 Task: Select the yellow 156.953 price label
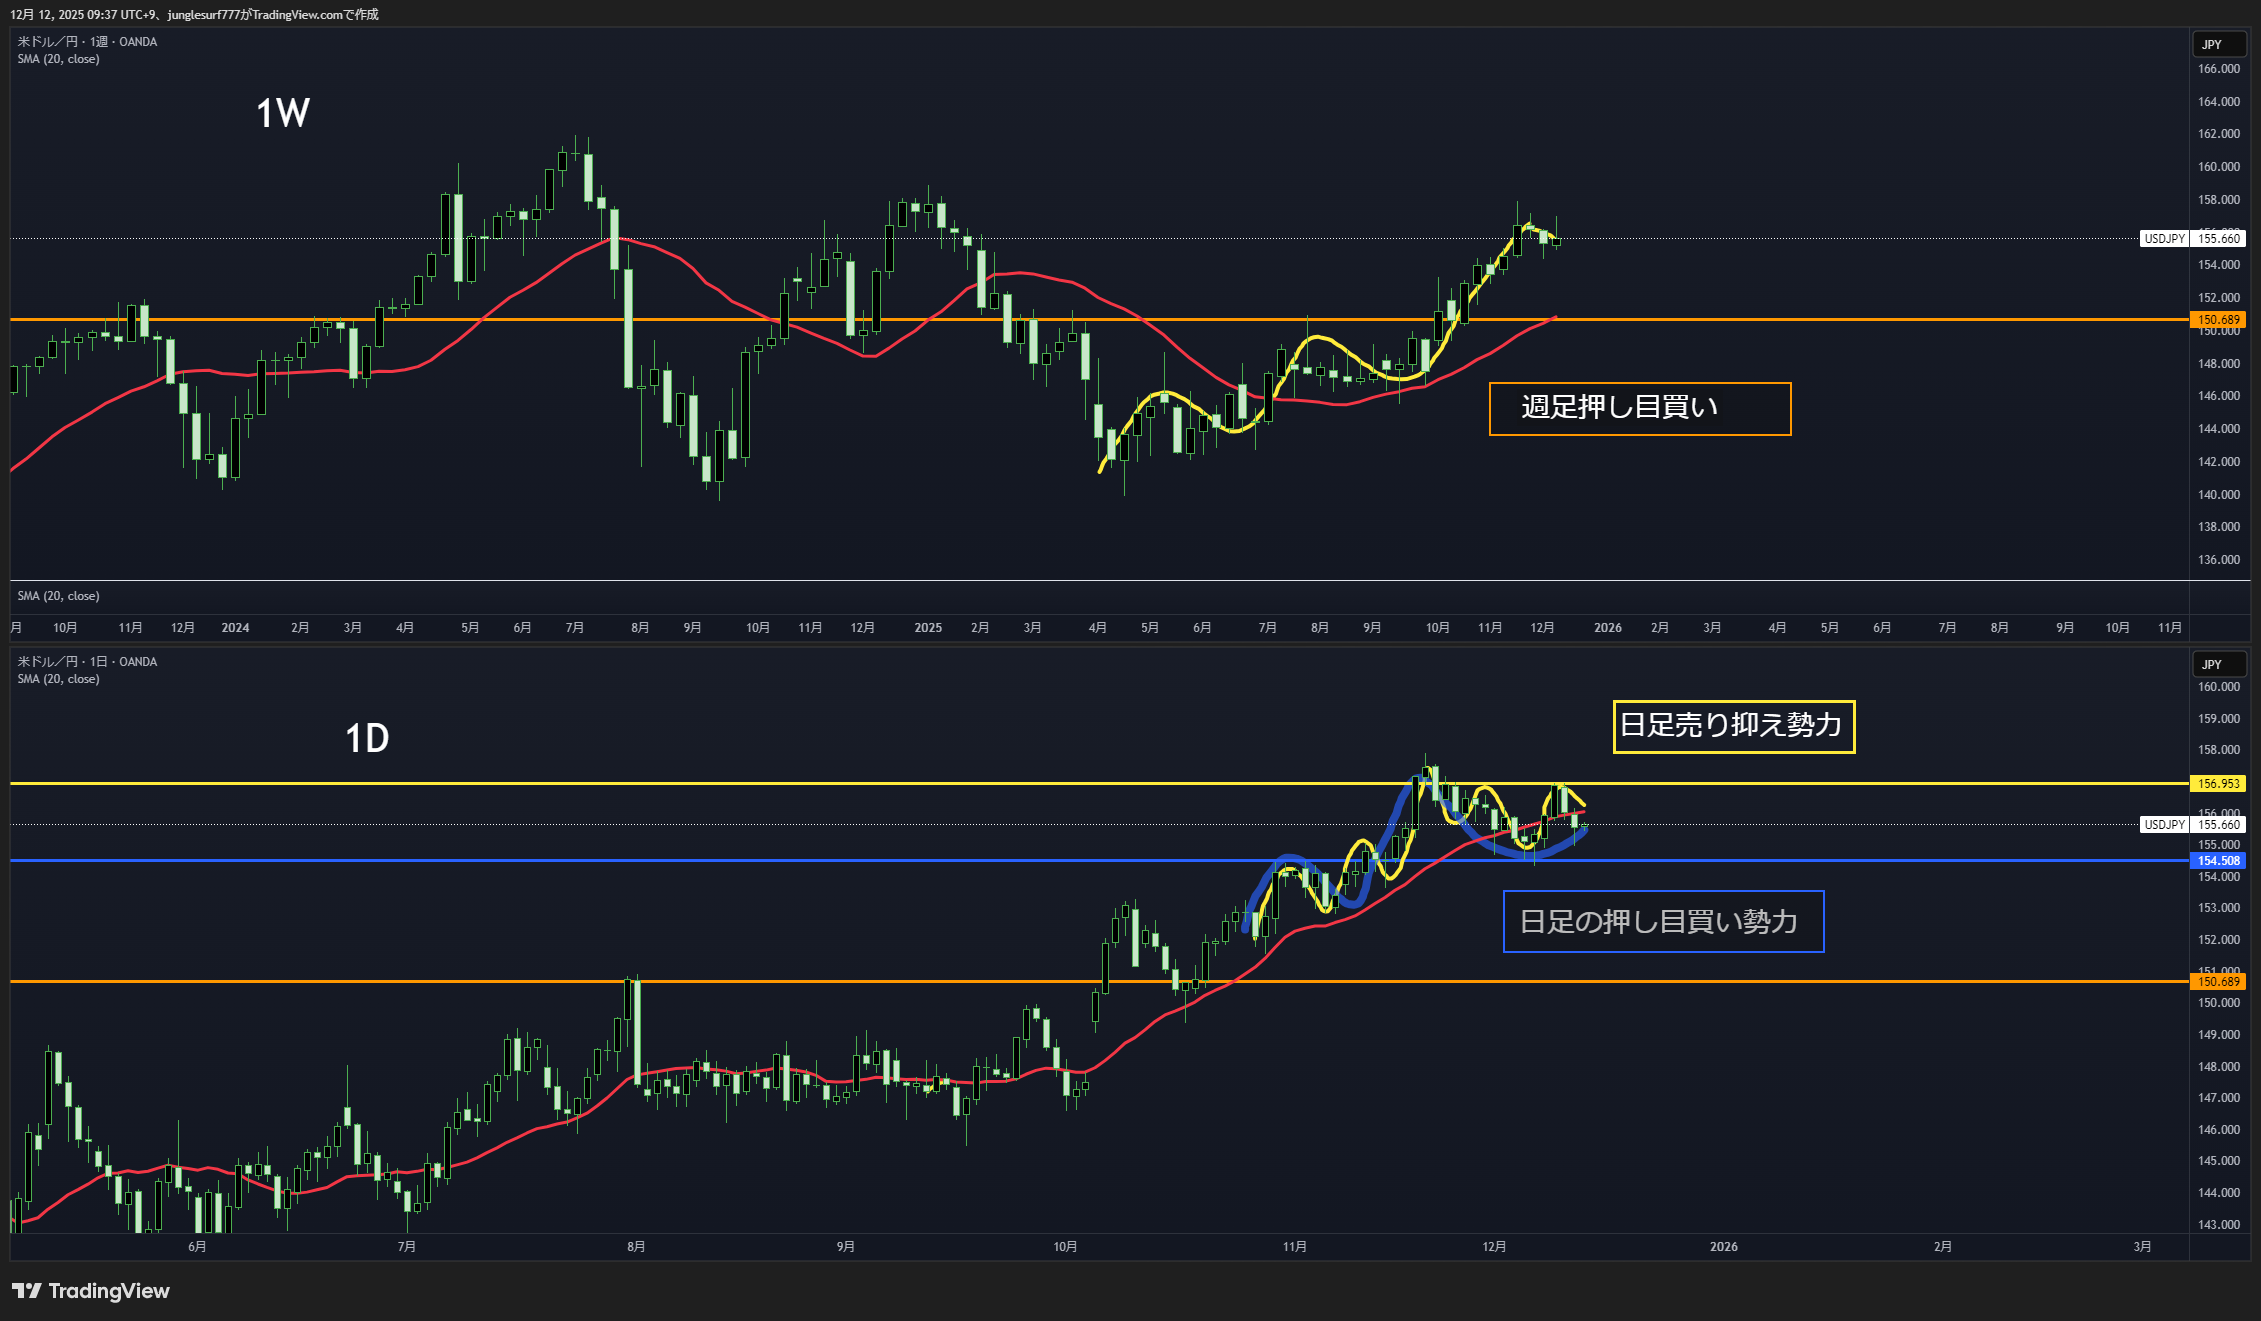[2217, 784]
